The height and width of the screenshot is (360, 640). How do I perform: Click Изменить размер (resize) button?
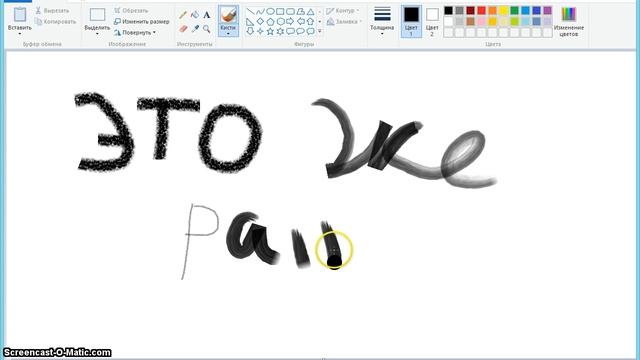click(x=142, y=22)
